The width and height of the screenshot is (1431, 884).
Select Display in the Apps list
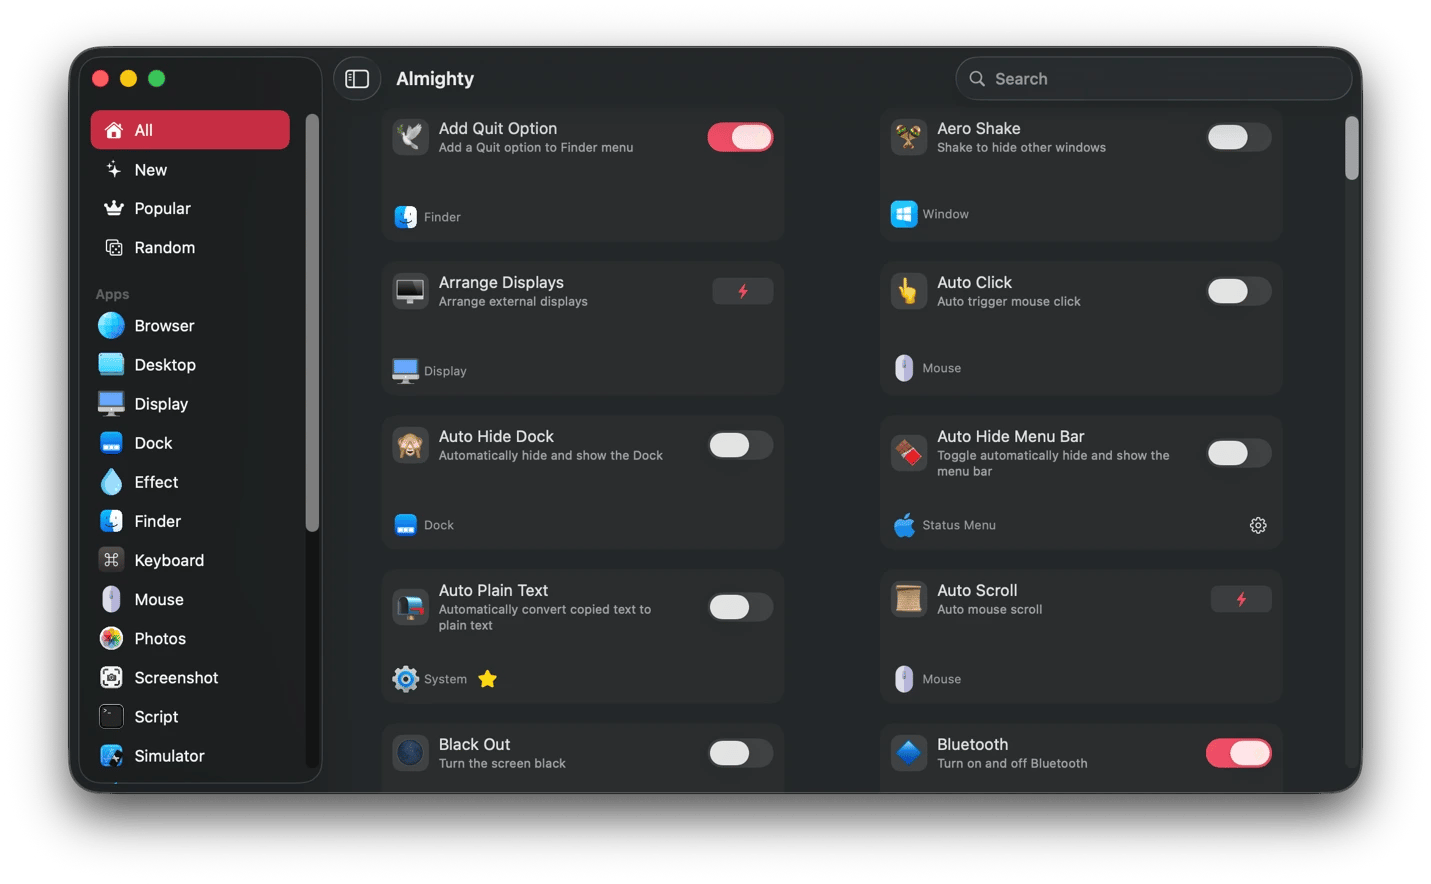[190, 404]
